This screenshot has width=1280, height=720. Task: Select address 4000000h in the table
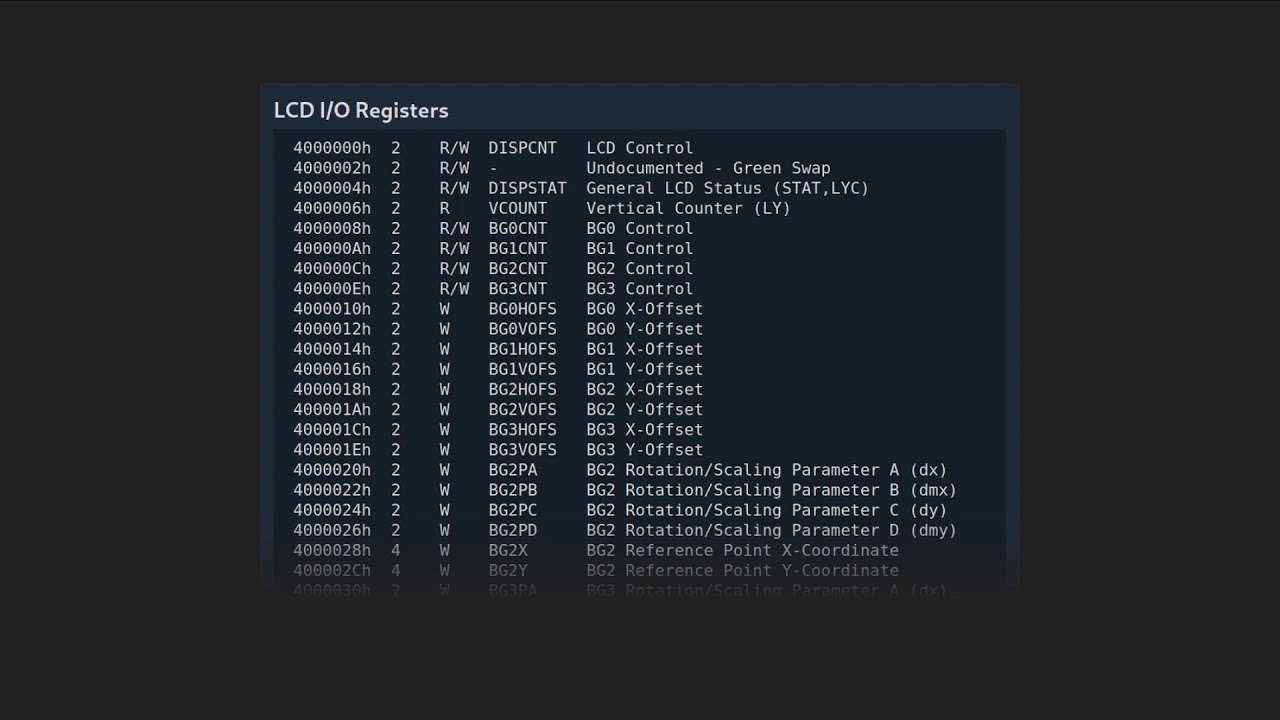(x=332, y=148)
